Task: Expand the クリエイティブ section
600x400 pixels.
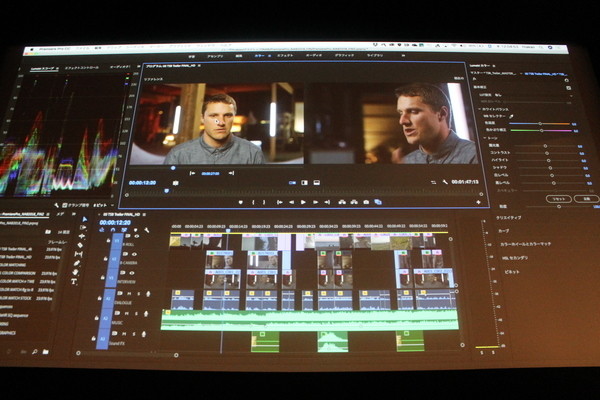Action: click(508, 217)
